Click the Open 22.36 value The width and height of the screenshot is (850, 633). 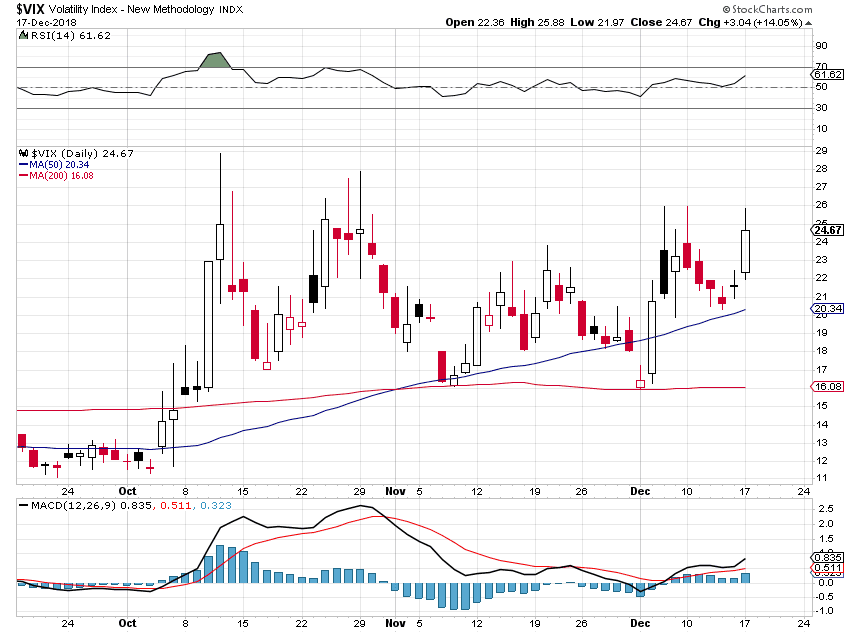point(475,22)
